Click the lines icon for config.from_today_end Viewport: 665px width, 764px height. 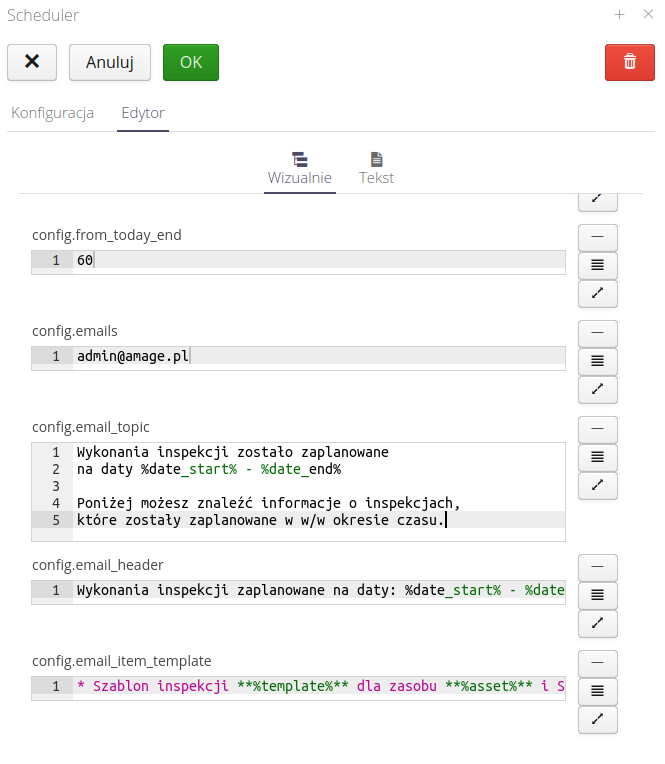[597, 266]
